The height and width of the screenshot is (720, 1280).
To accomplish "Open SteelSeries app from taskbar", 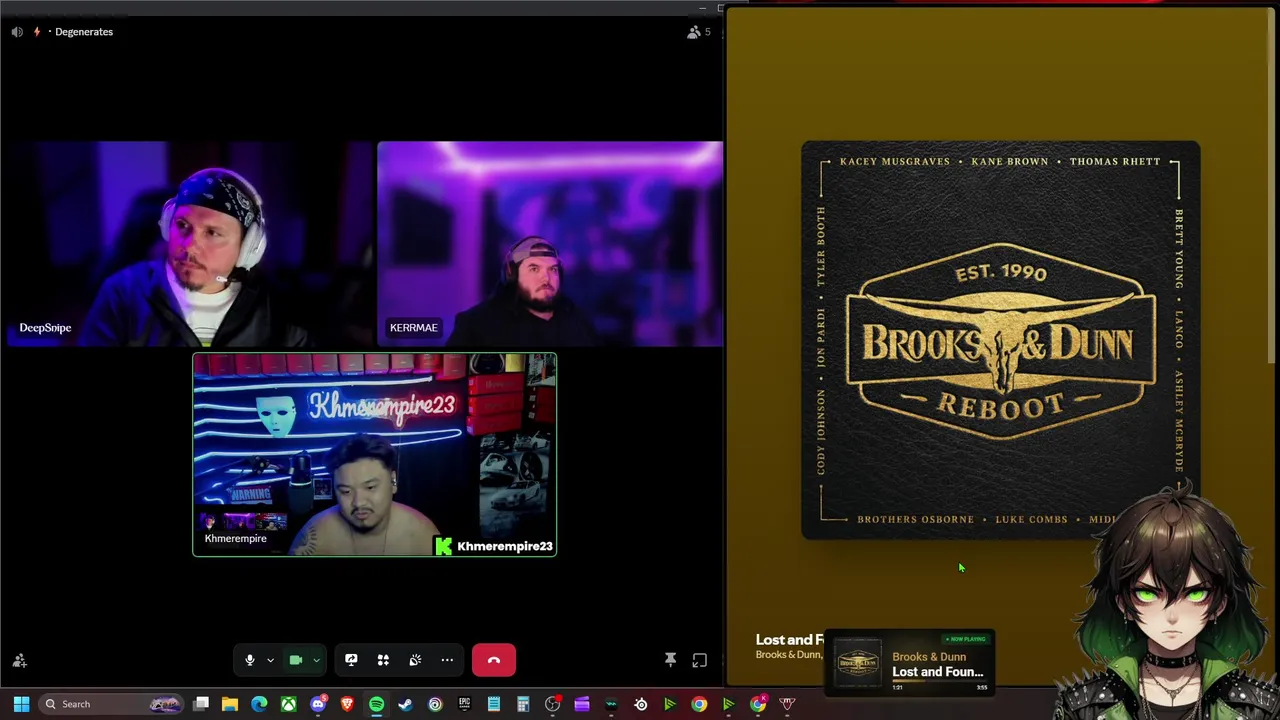I will [641, 704].
